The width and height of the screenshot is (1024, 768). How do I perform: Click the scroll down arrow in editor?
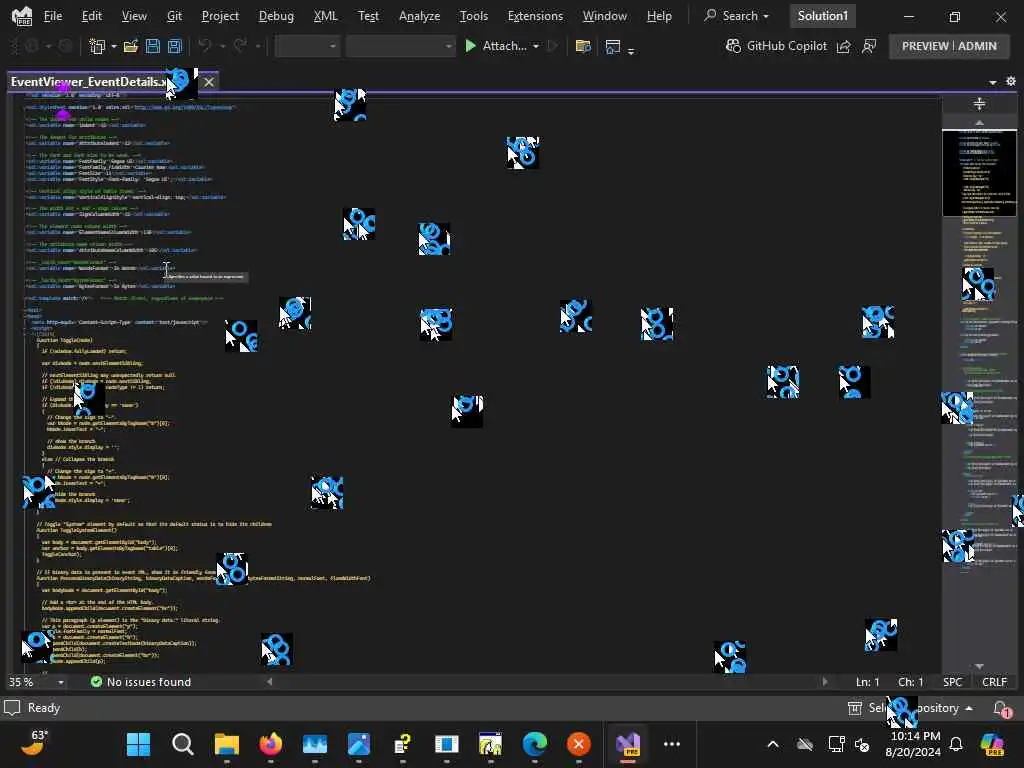point(979,666)
